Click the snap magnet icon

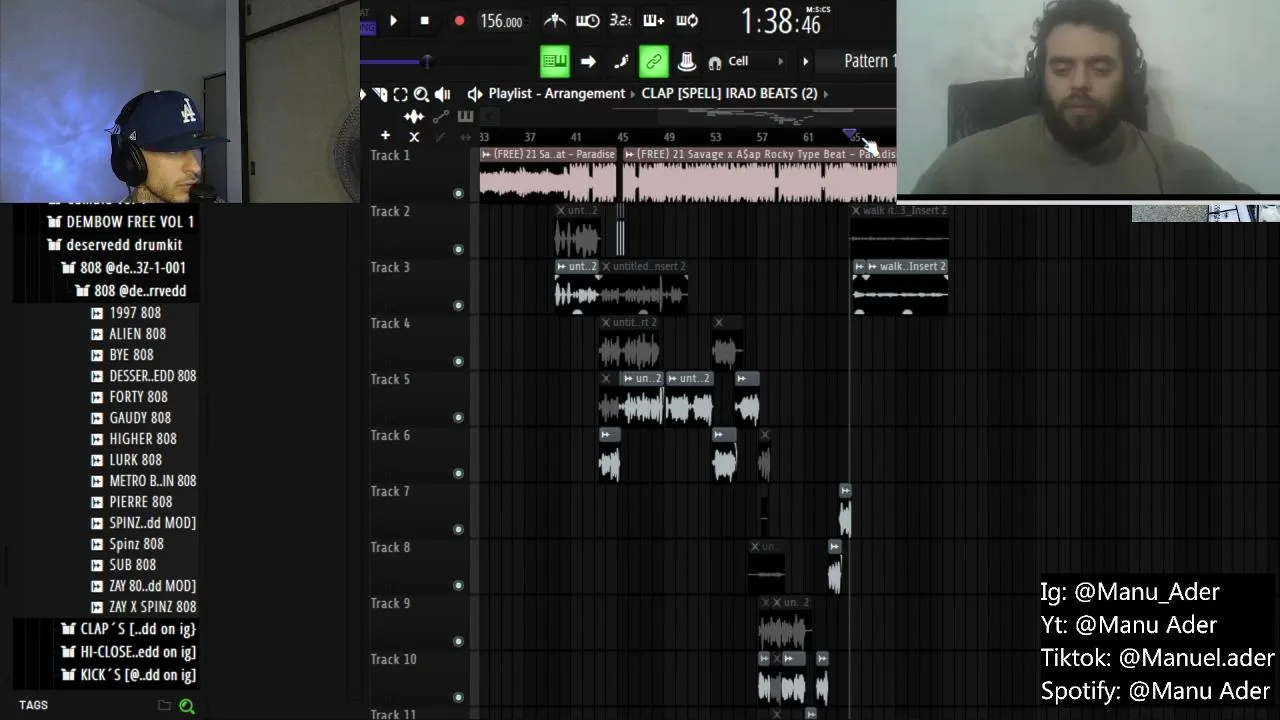(x=714, y=63)
